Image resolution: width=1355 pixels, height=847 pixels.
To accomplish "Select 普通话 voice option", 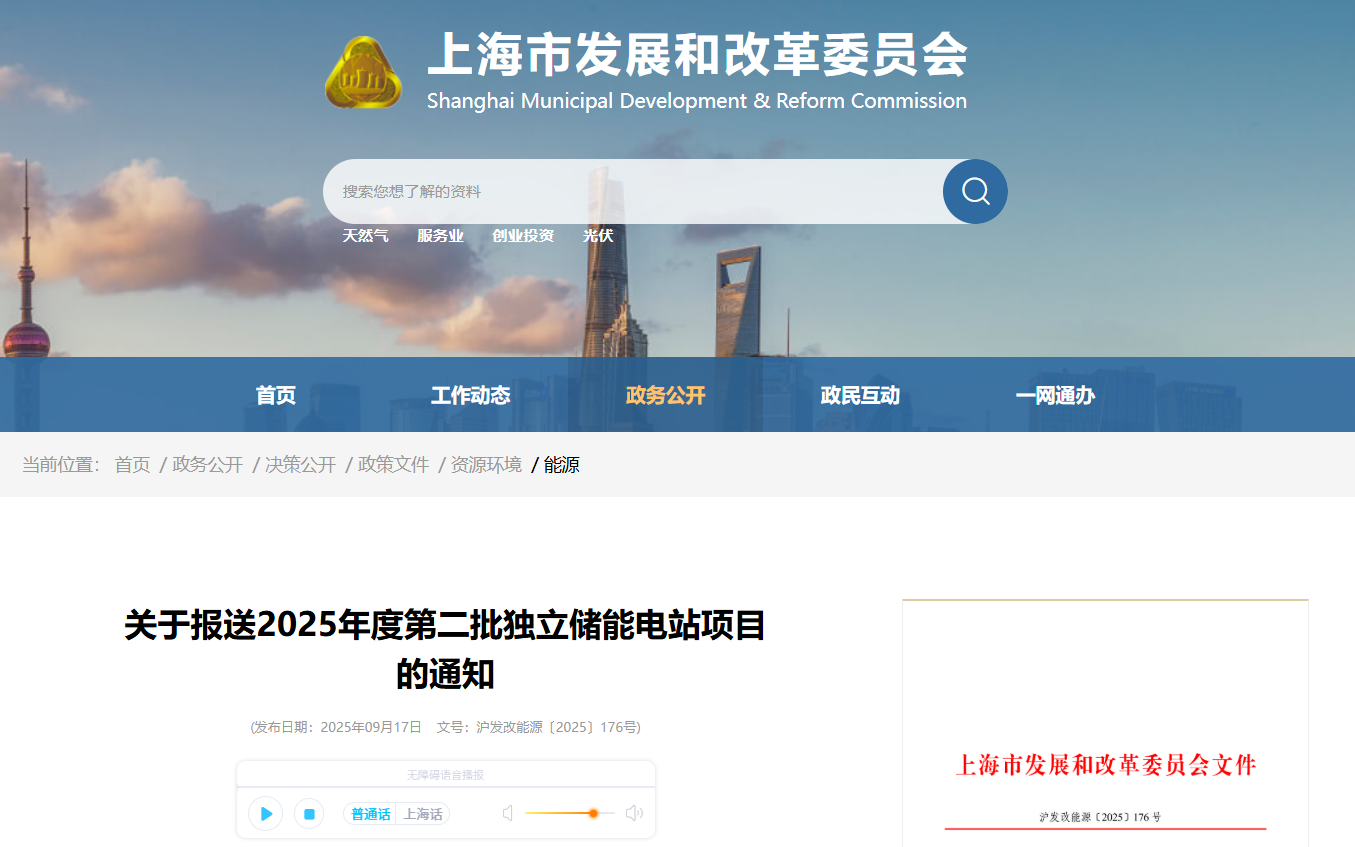I will 370,814.
